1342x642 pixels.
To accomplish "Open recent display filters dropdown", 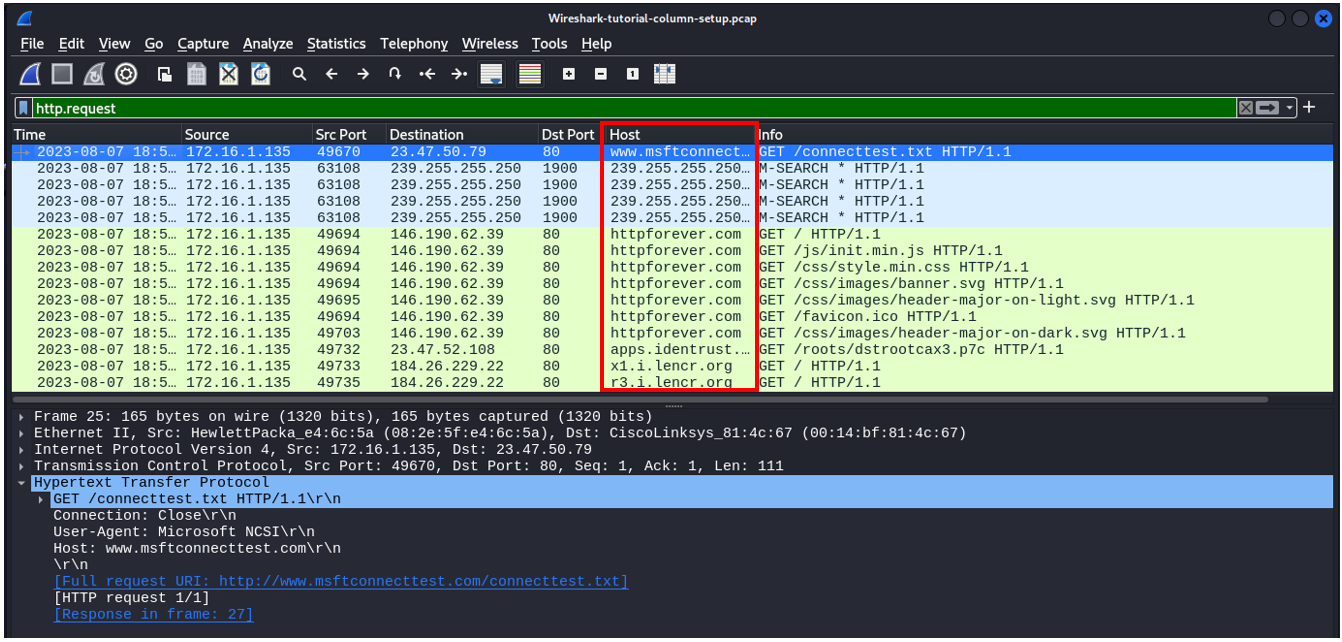I will [1290, 108].
